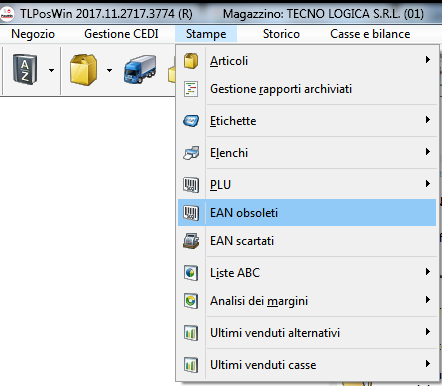Expand the Etichette submenu arrow
Screen dimensions: 443x386
428,120
